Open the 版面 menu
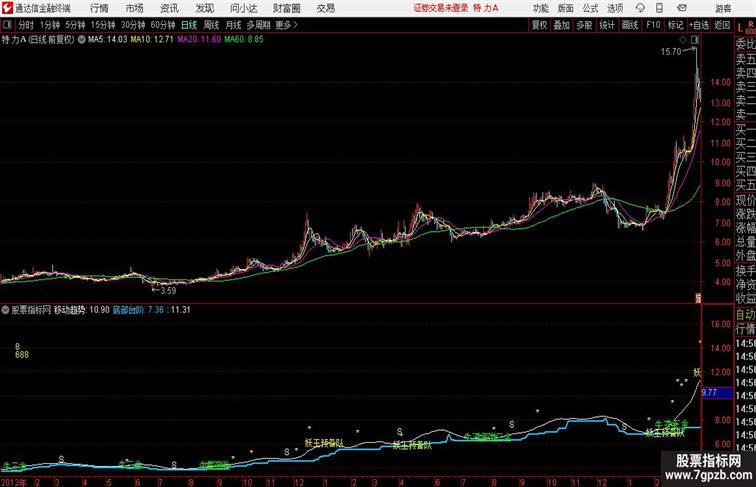 pyautogui.click(x=565, y=8)
